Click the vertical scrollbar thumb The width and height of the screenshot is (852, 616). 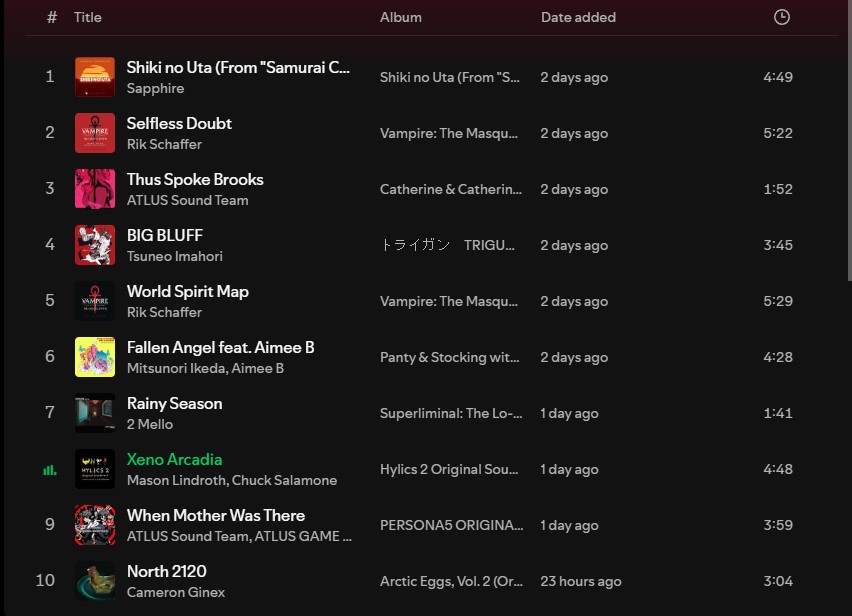click(x=849, y=141)
